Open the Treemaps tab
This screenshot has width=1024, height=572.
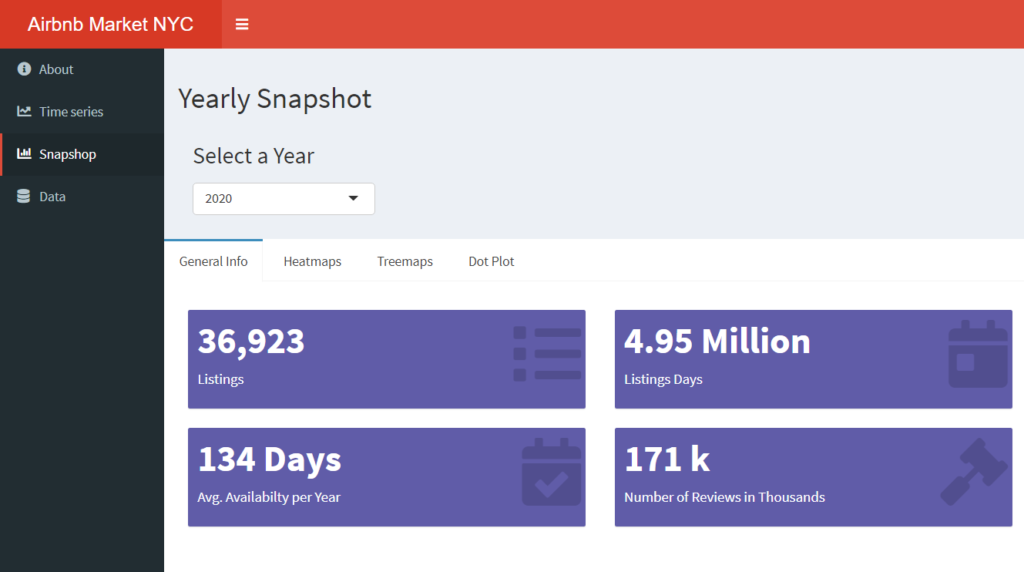(x=405, y=261)
